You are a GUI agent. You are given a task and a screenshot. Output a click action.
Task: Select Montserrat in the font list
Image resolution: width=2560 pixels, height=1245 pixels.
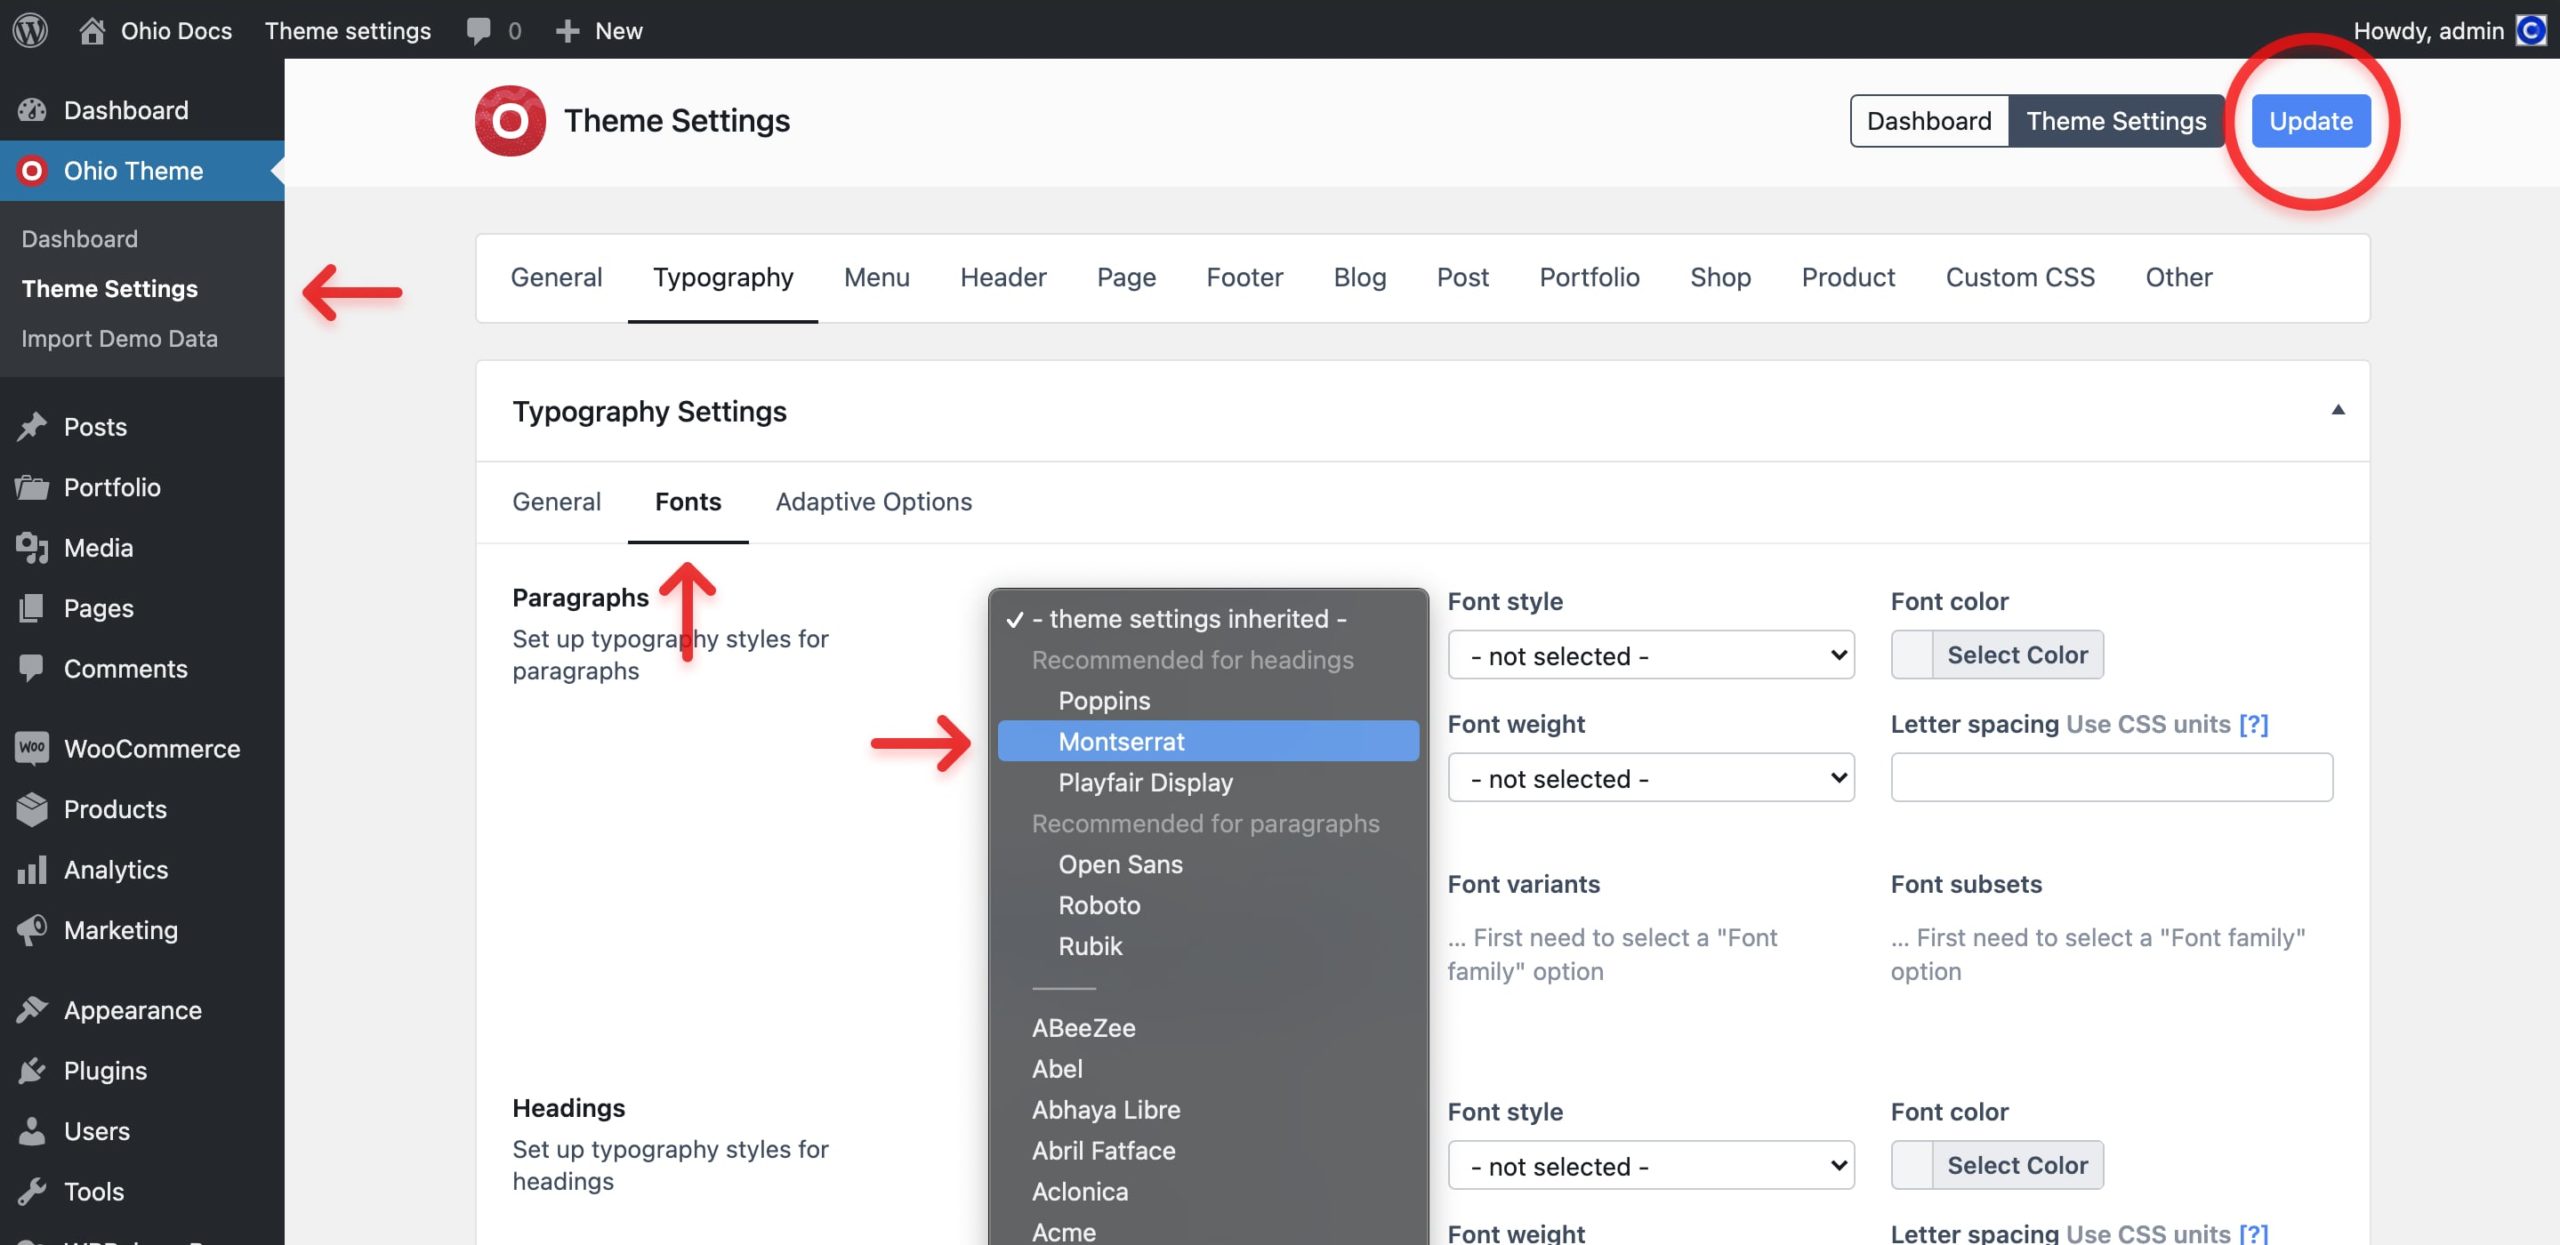coord(1208,741)
